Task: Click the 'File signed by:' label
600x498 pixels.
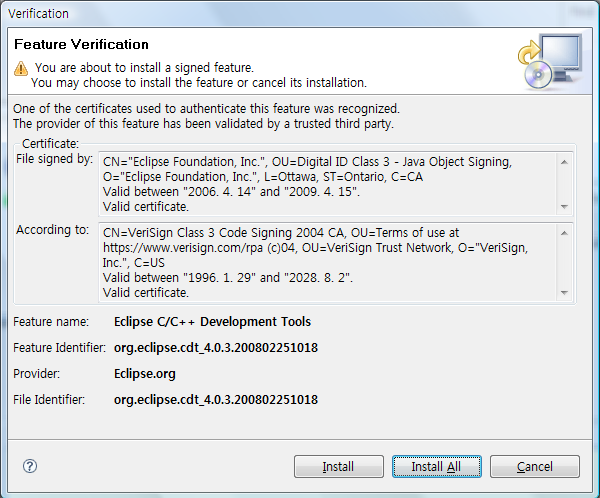Action: point(54,159)
